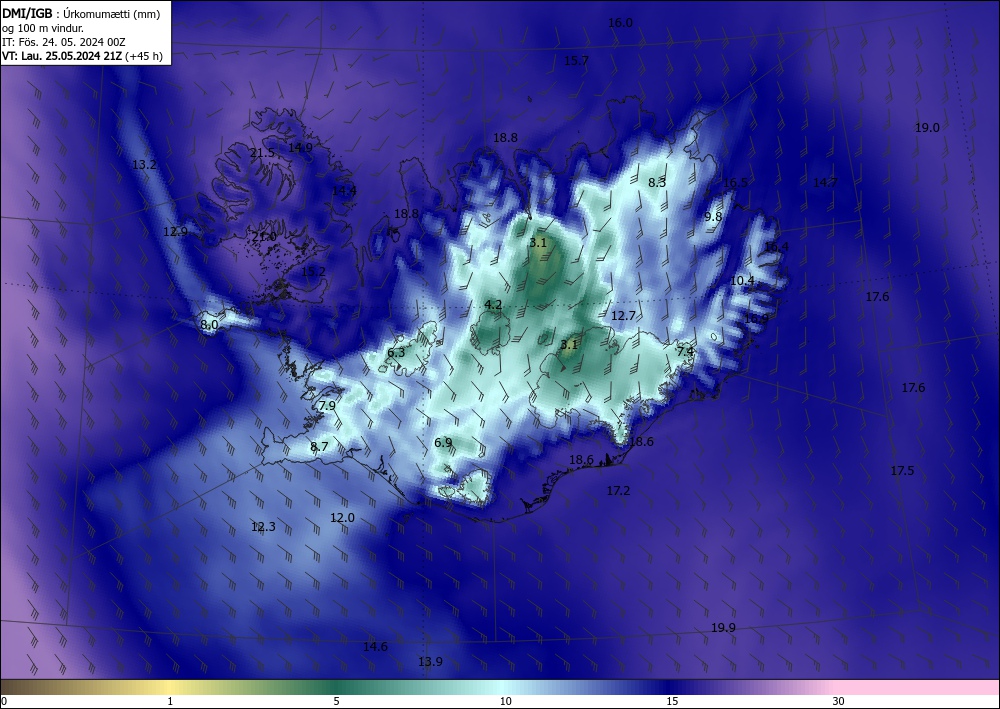Viewport: 1000px width, 709px height.
Task: Click the 21.0 value label
Action: pos(264,237)
